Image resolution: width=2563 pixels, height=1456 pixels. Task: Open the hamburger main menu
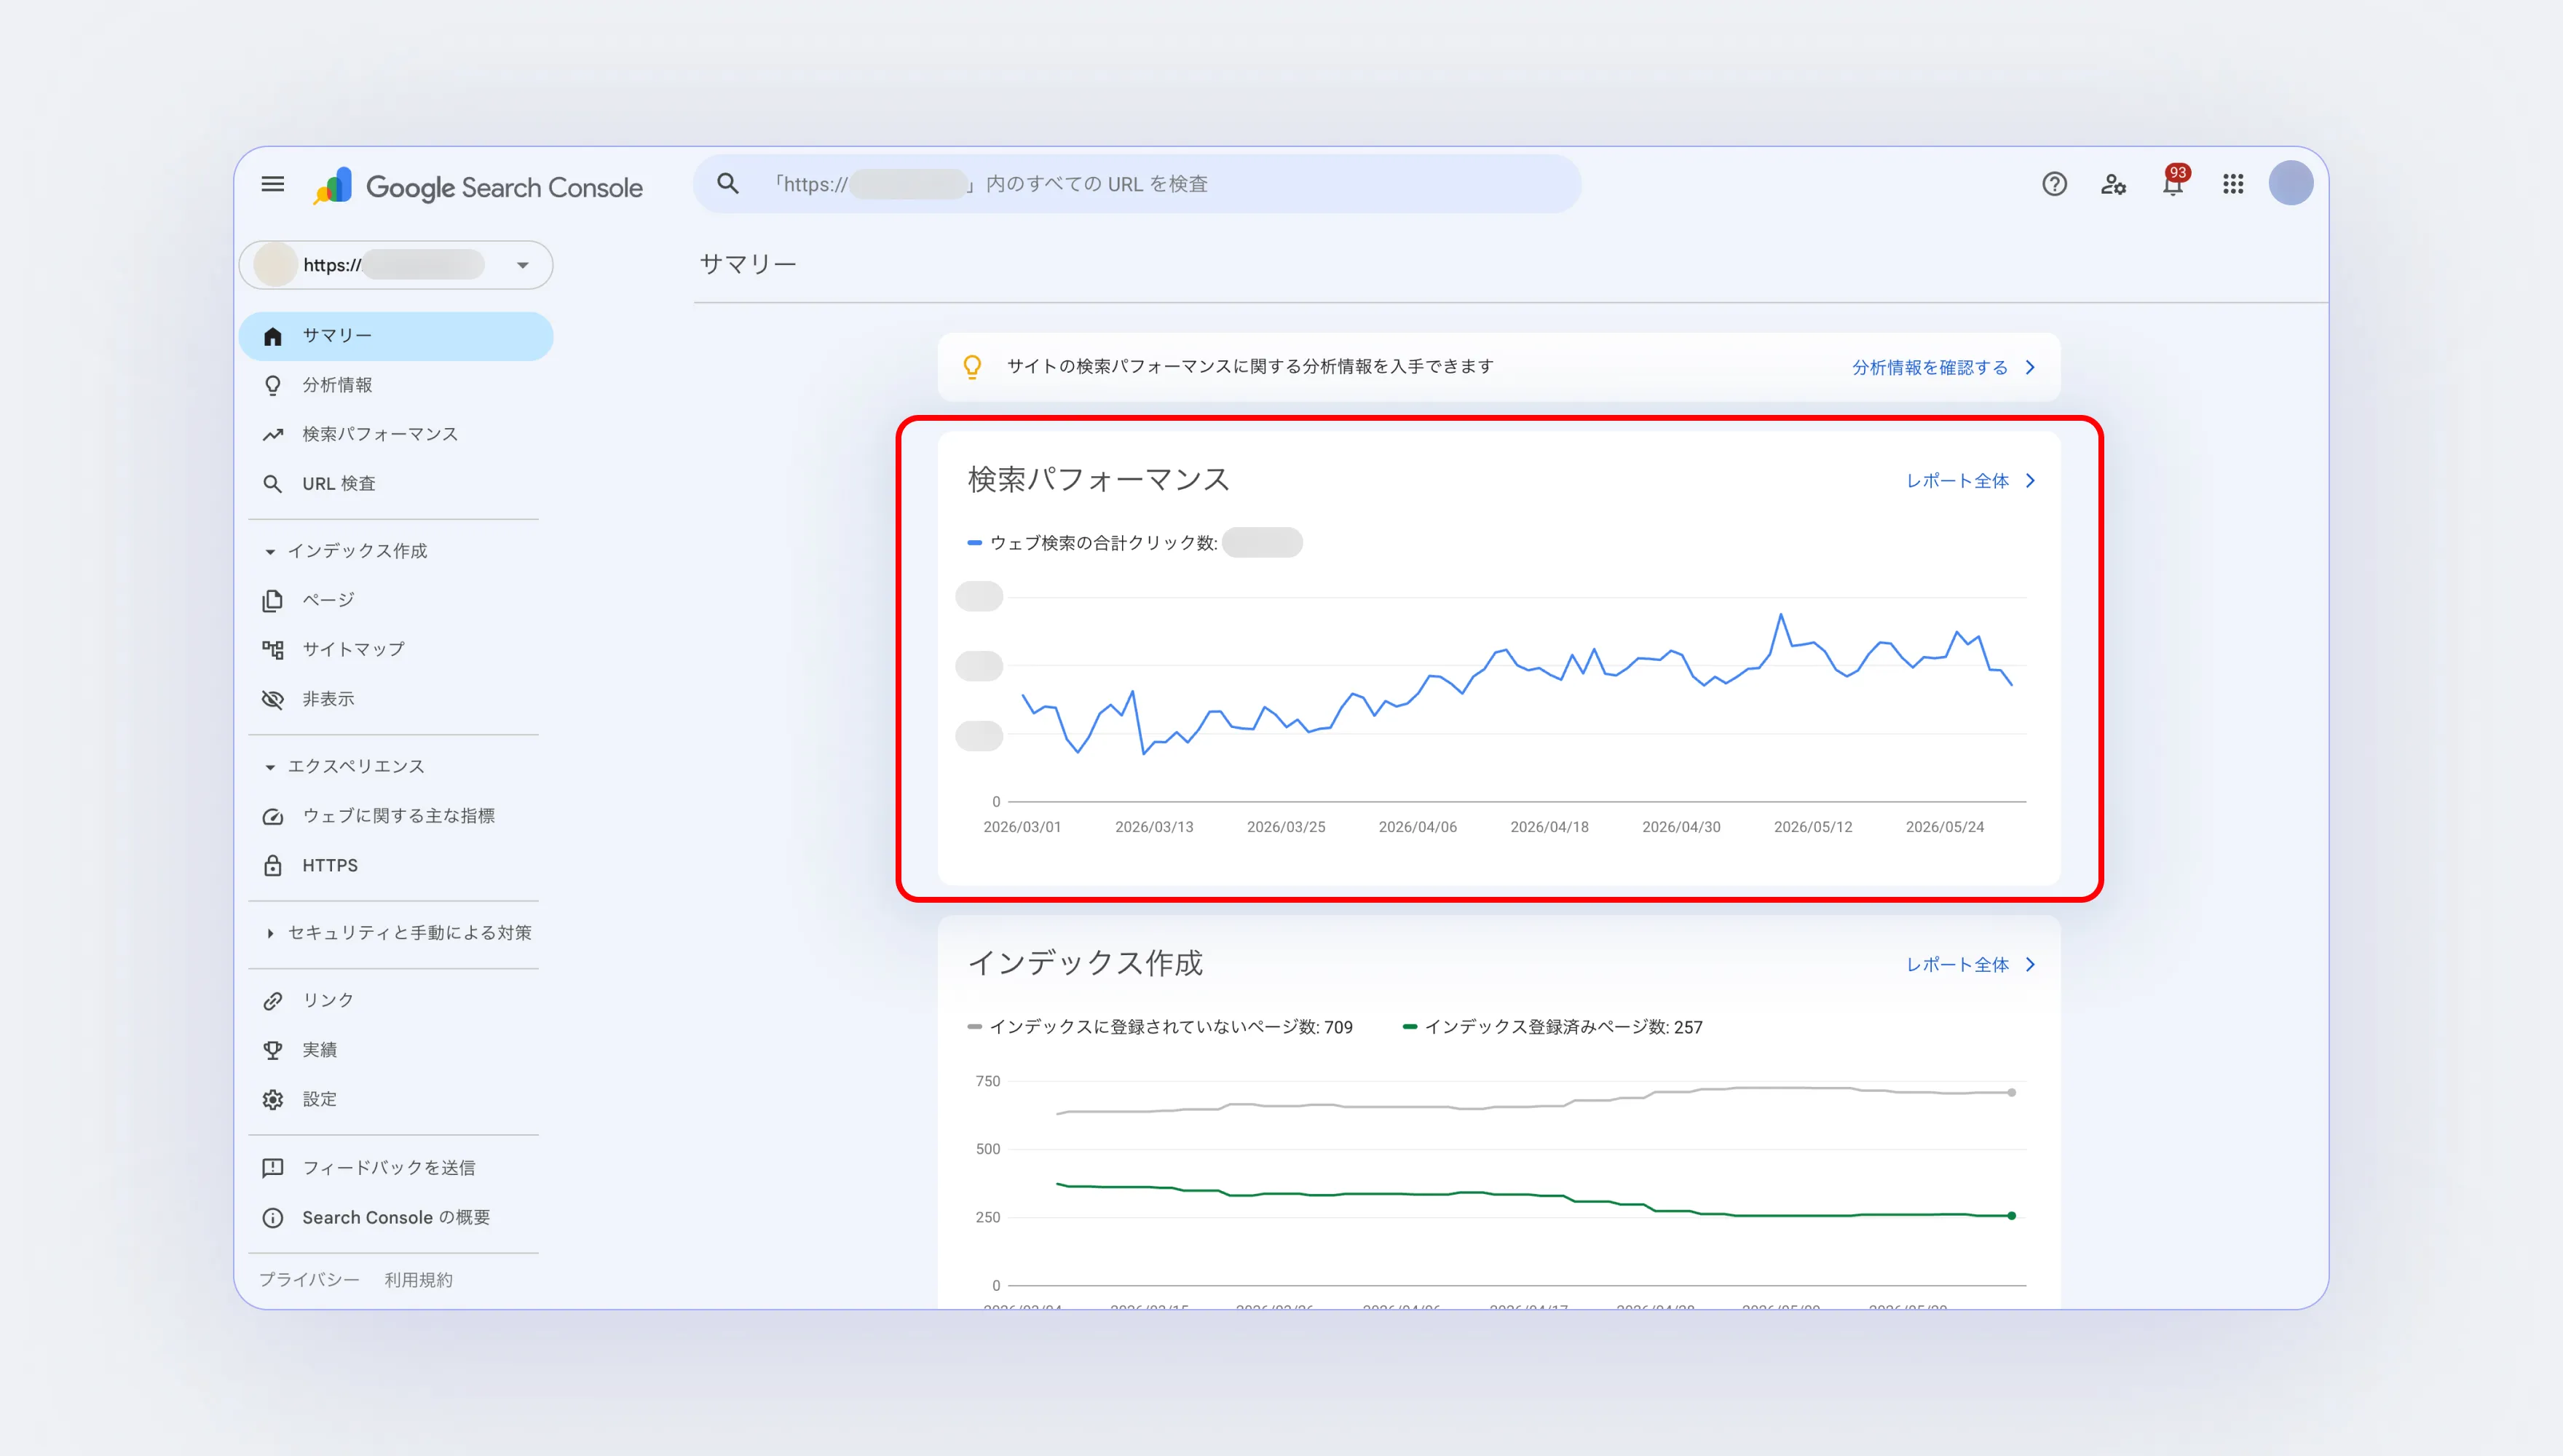(x=272, y=184)
